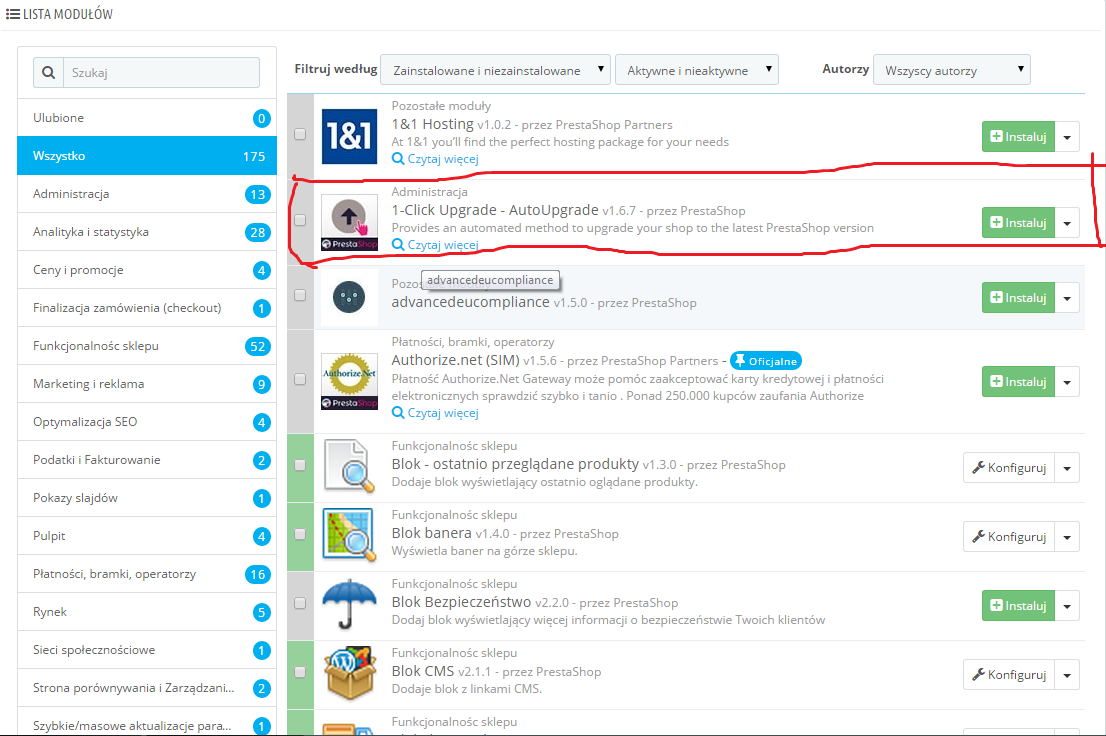The height and width of the screenshot is (736, 1106).
Task: Open the Pokazy slajdów category
Action: pyautogui.click(x=147, y=498)
